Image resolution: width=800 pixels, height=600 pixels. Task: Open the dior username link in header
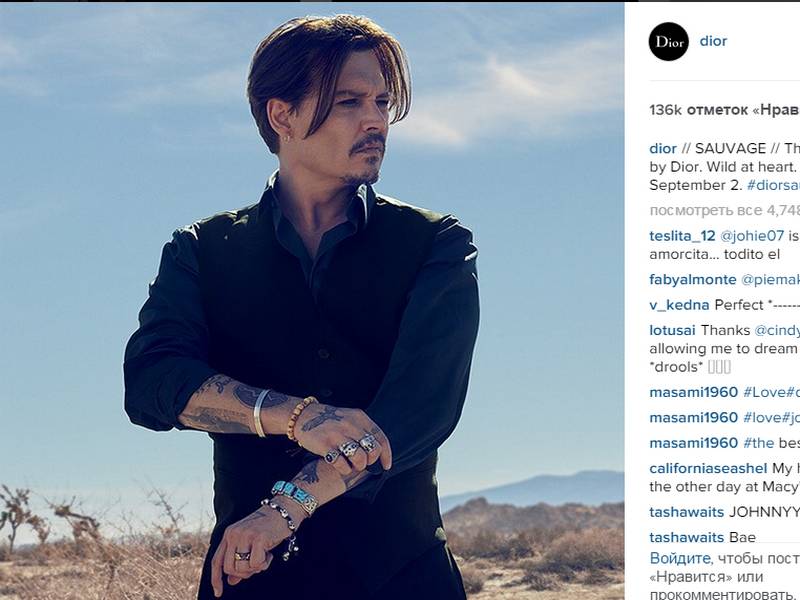point(713,41)
